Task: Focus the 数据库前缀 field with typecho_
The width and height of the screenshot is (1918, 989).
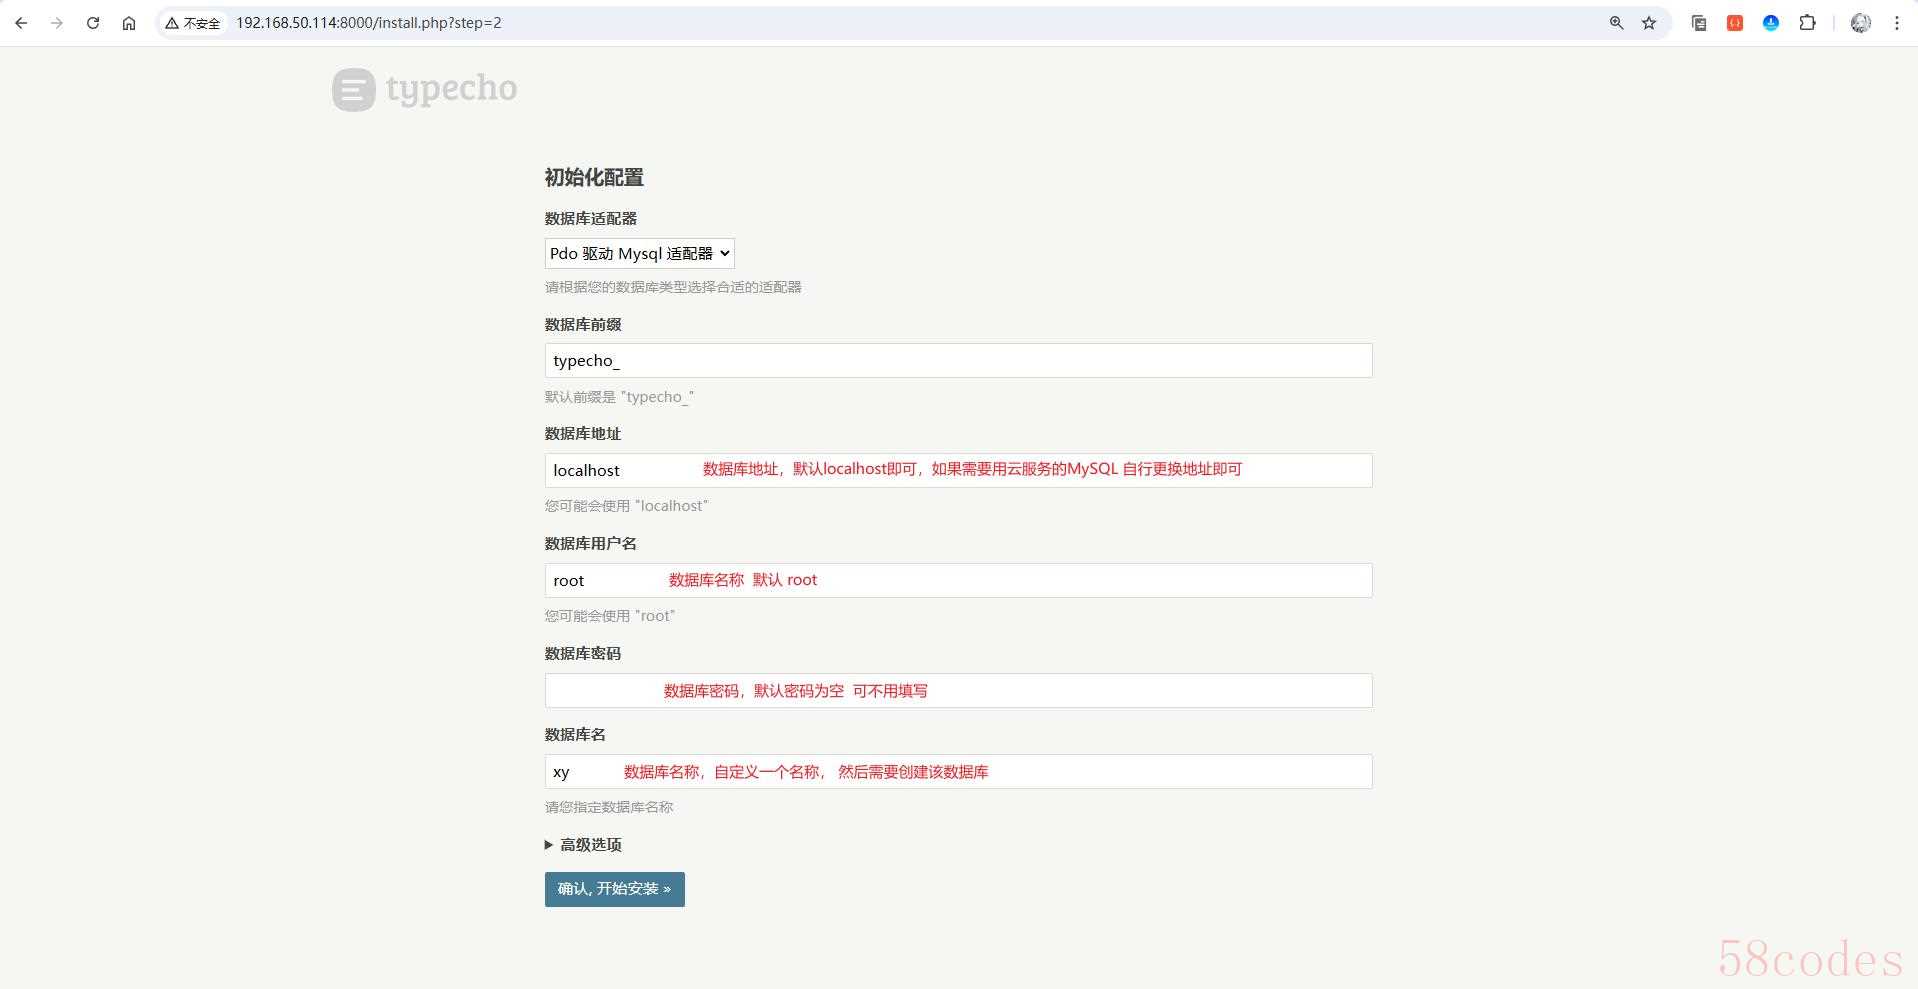Action: [957, 361]
